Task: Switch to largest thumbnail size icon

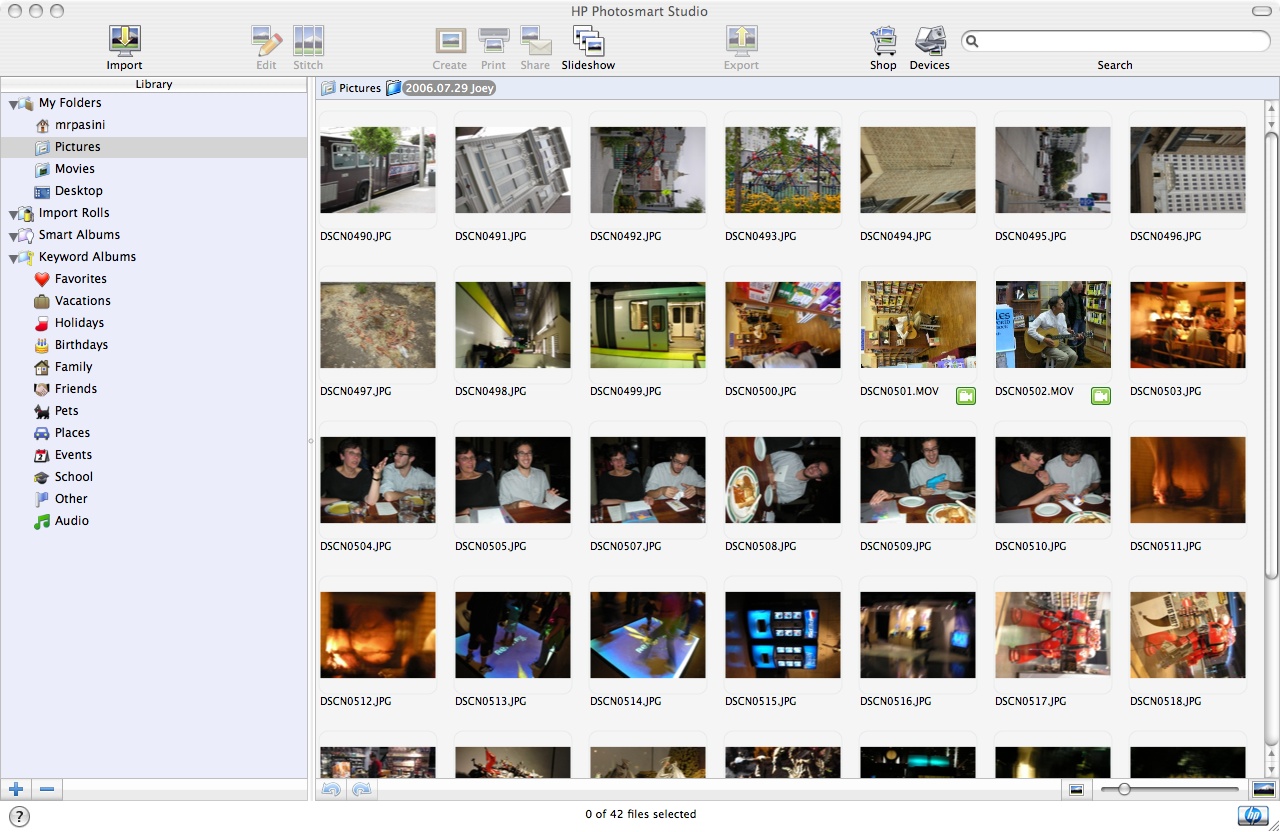Action: (1262, 790)
